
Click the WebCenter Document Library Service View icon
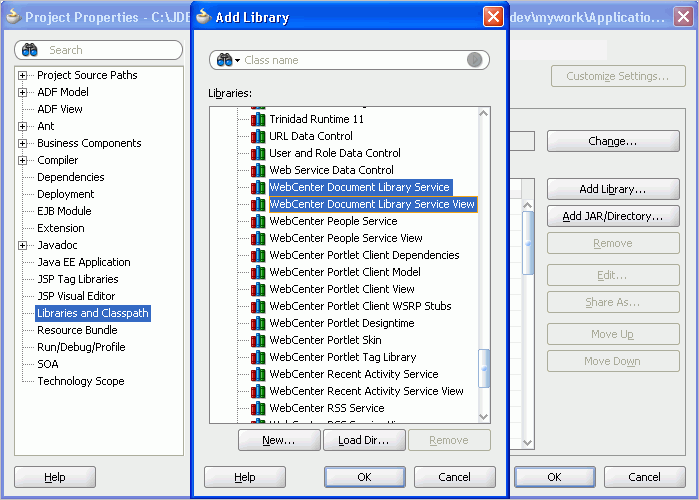[x=258, y=205]
